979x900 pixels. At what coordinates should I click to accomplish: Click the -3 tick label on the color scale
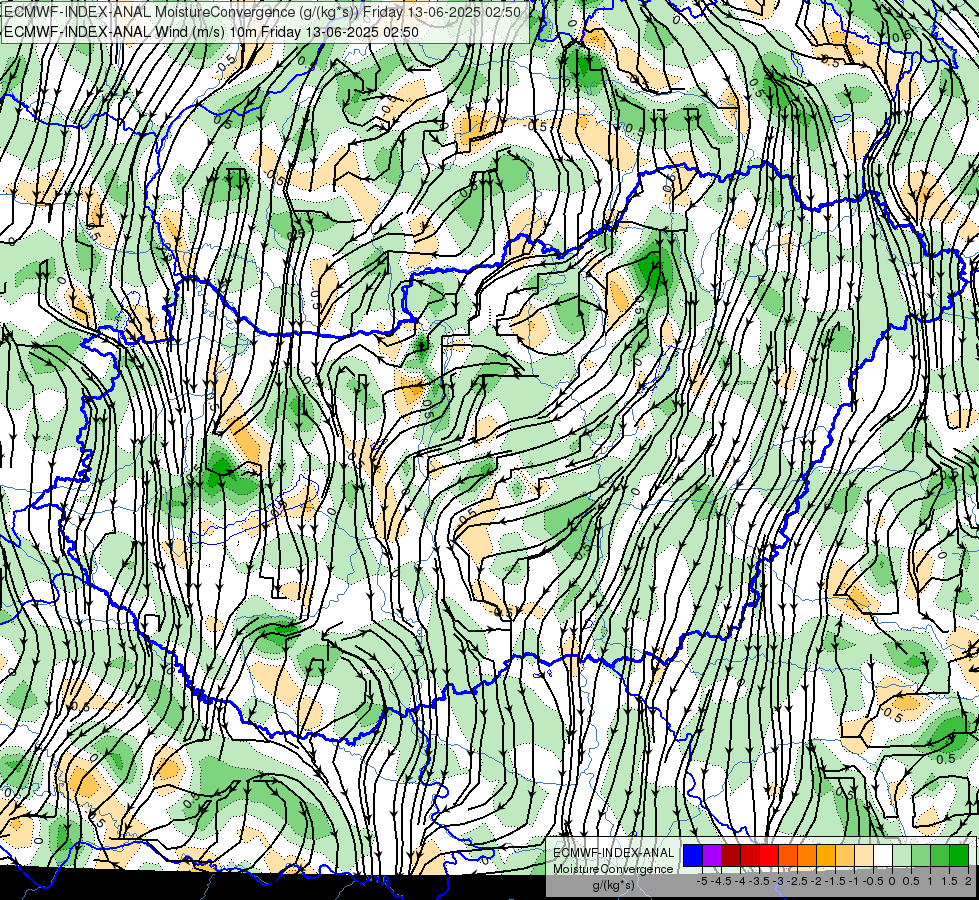coord(779,881)
